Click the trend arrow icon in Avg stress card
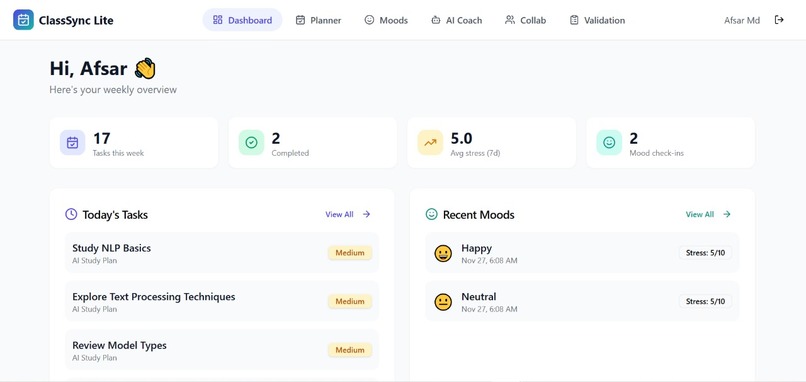Image resolution: width=806 pixels, height=382 pixels. coord(430,142)
